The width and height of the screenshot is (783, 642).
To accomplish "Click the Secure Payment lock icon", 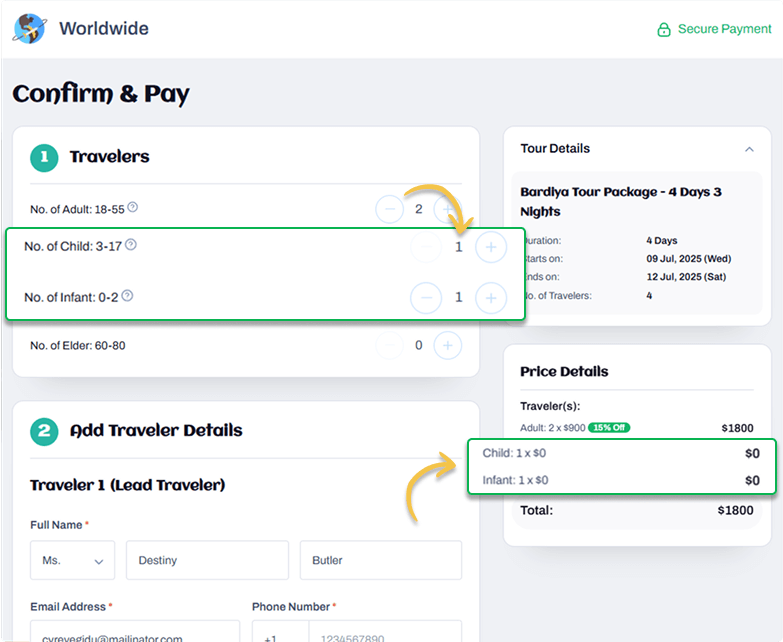I will [x=664, y=29].
